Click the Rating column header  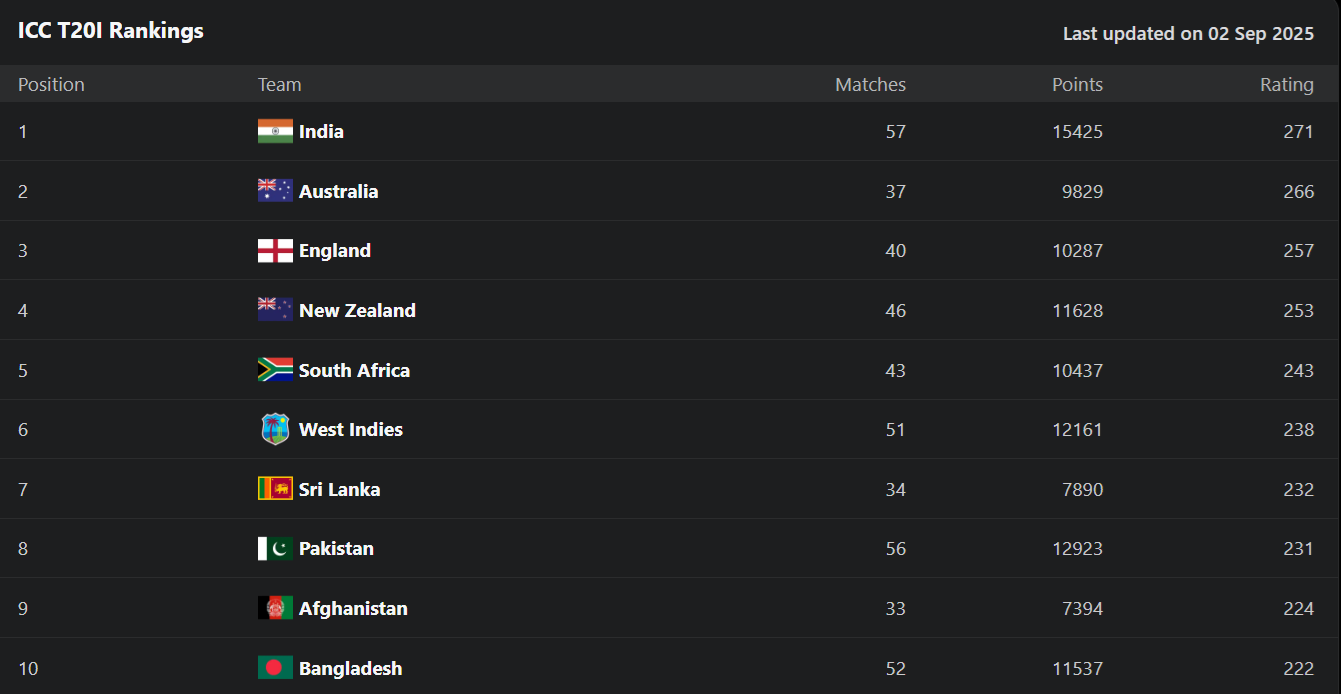(1287, 85)
